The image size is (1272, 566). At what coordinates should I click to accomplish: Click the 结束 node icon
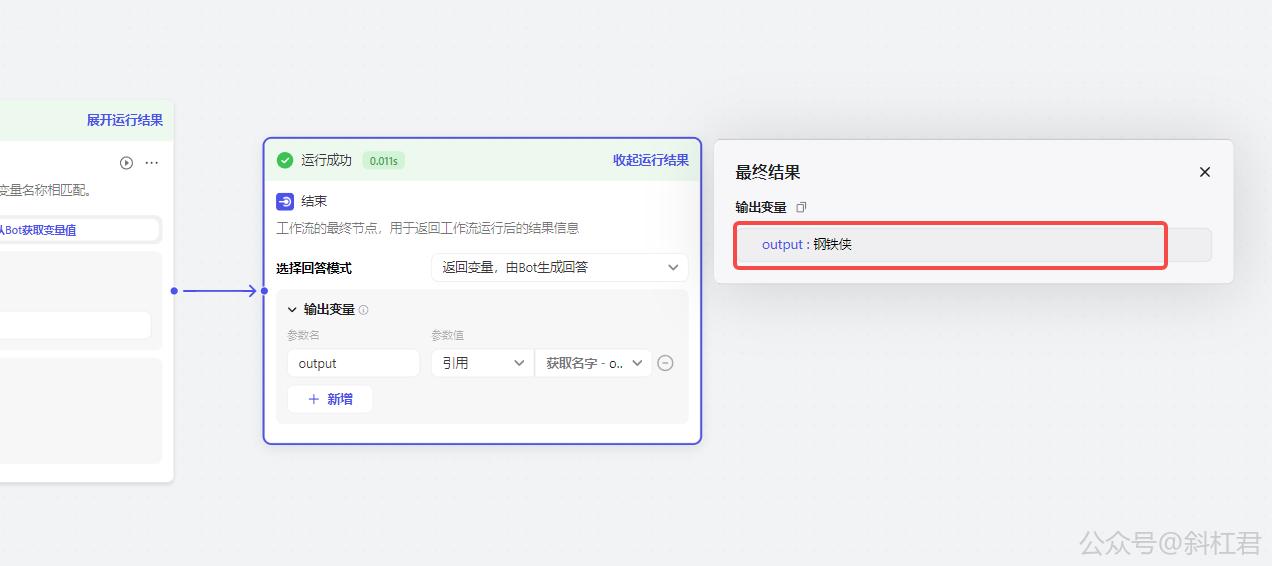click(x=285, y=201)
